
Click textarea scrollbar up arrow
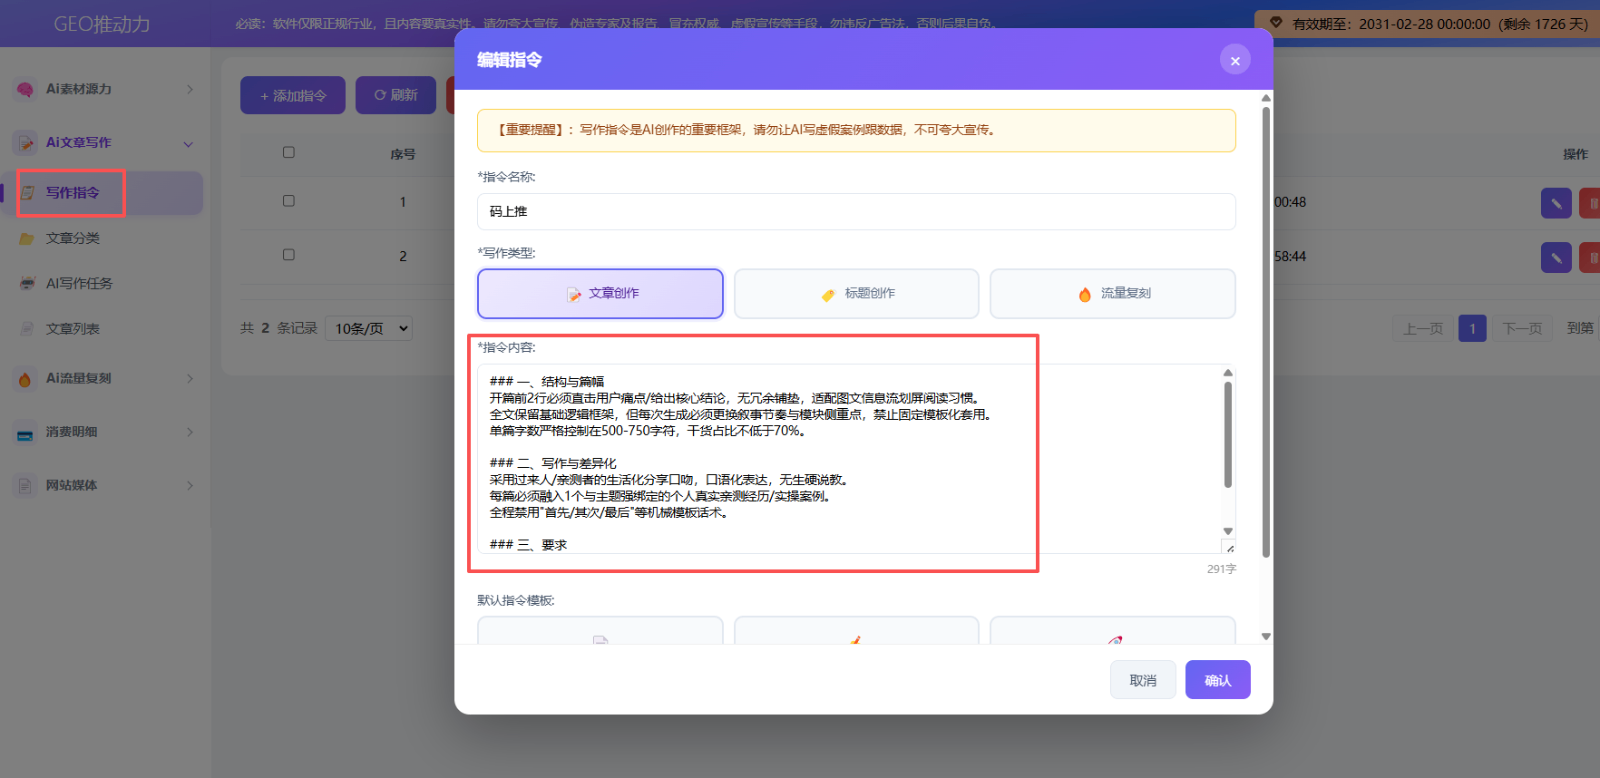point(1228,373)
